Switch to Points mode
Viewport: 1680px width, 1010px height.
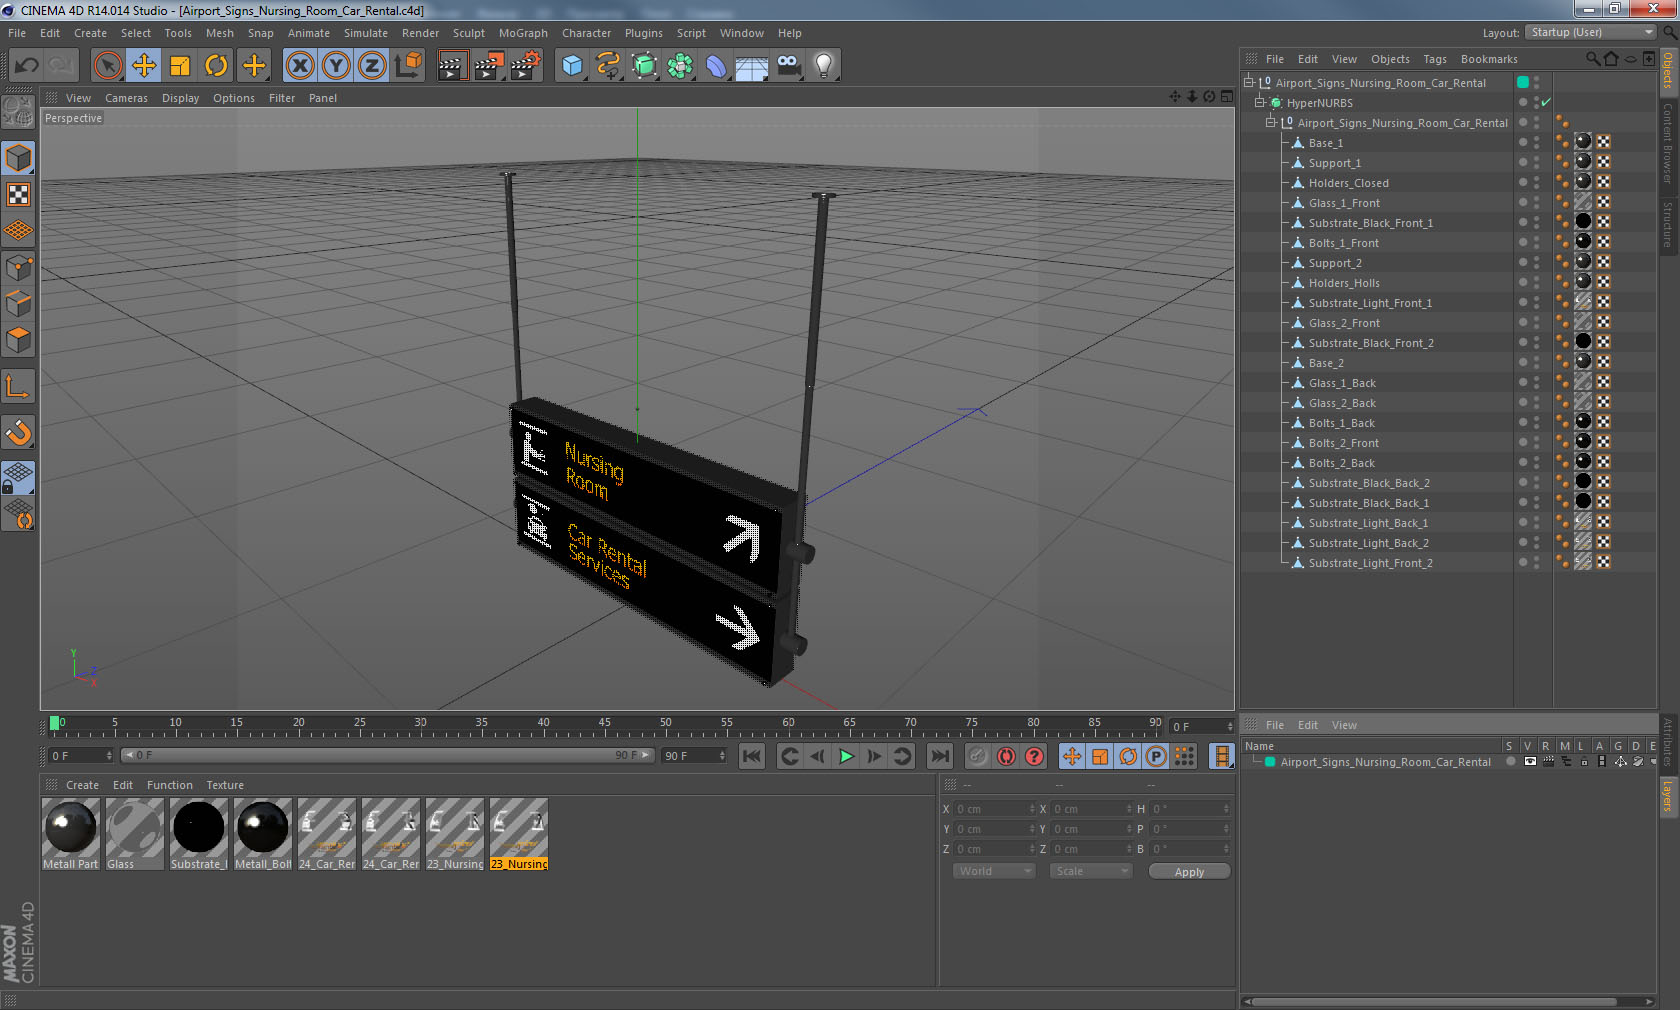(x=18, y=267)
